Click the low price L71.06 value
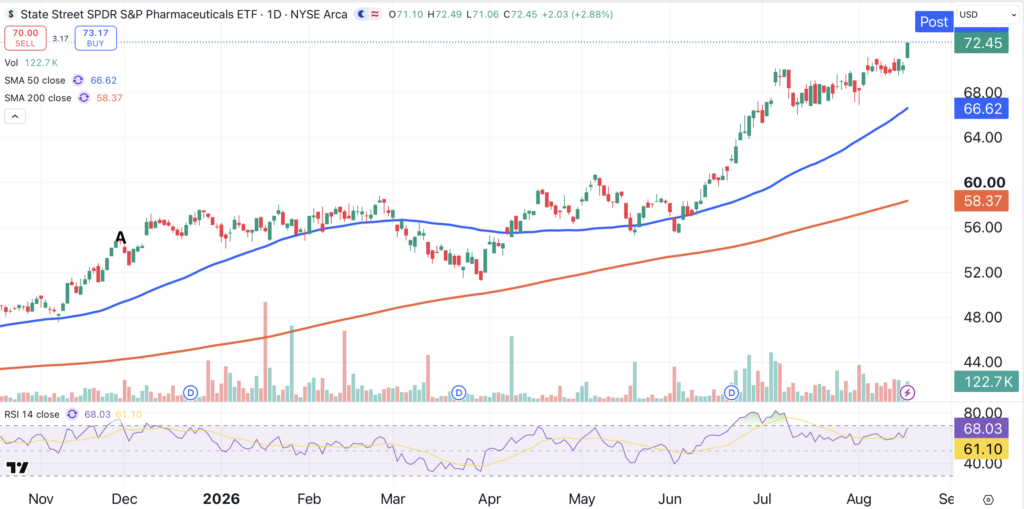The height and width of the screenshot is (509, 1024). pyautogui.click(x=479, y=14)
